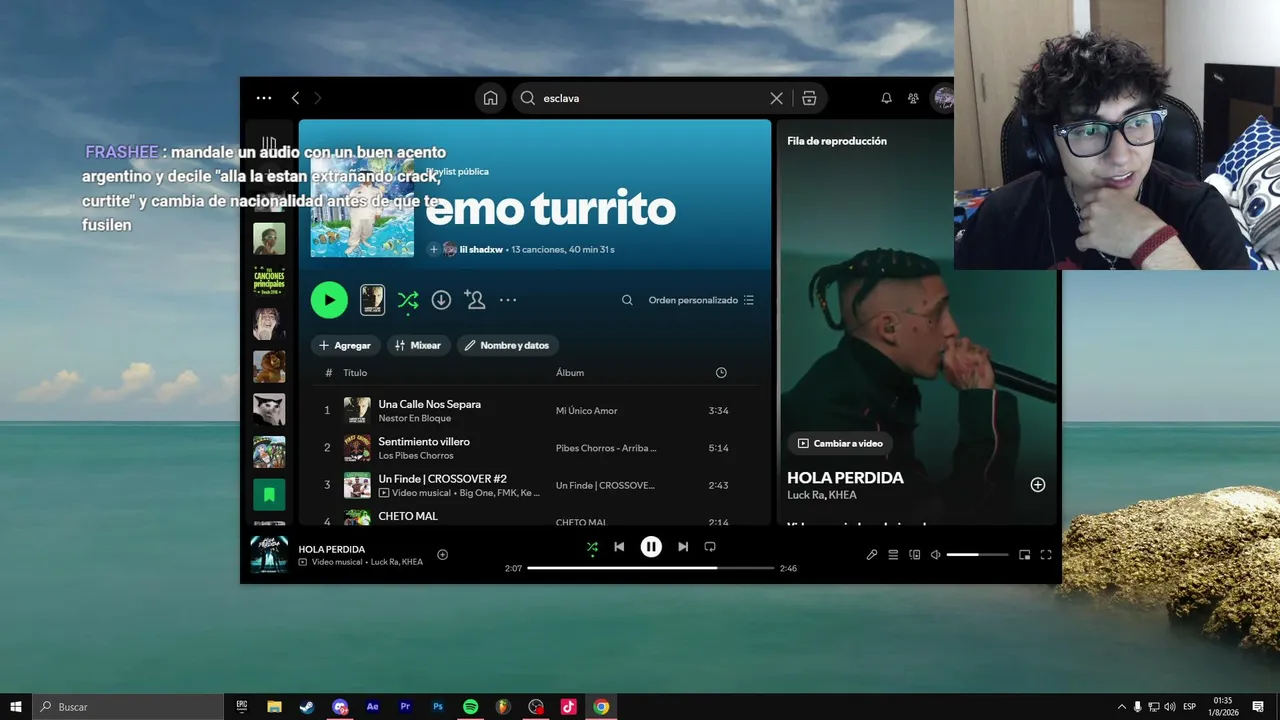This screenshot has height=720, width=1280.
Task: Open Steam from the taskbar
Action: point(307,707)
